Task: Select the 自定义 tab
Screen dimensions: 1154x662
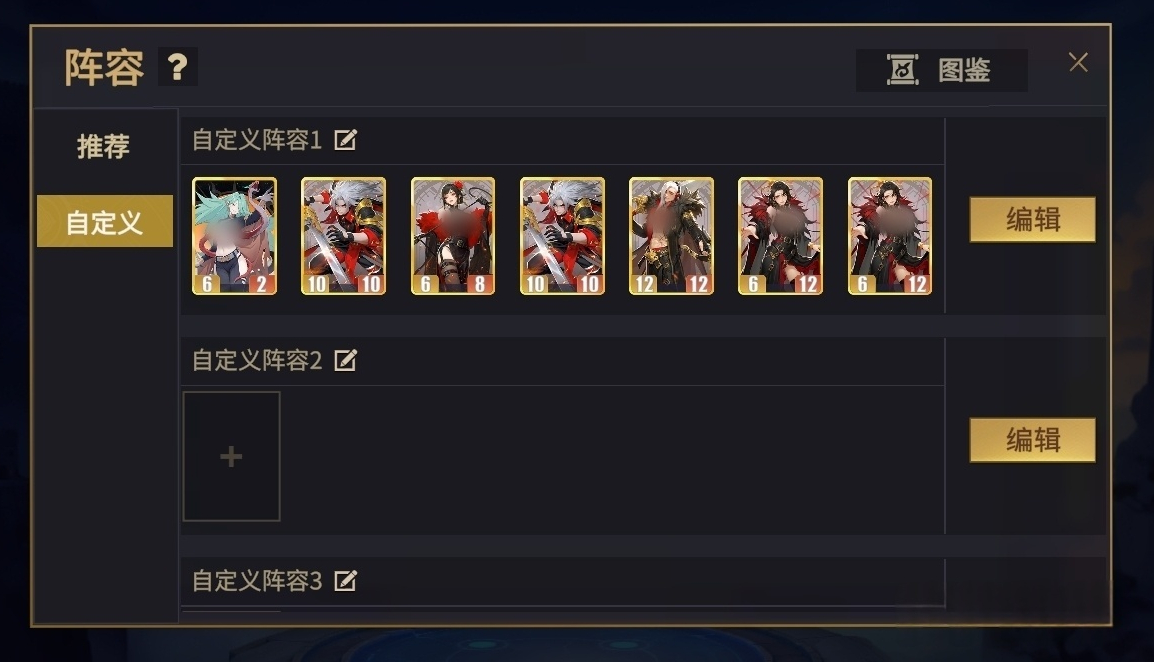Action: (105, 222)
